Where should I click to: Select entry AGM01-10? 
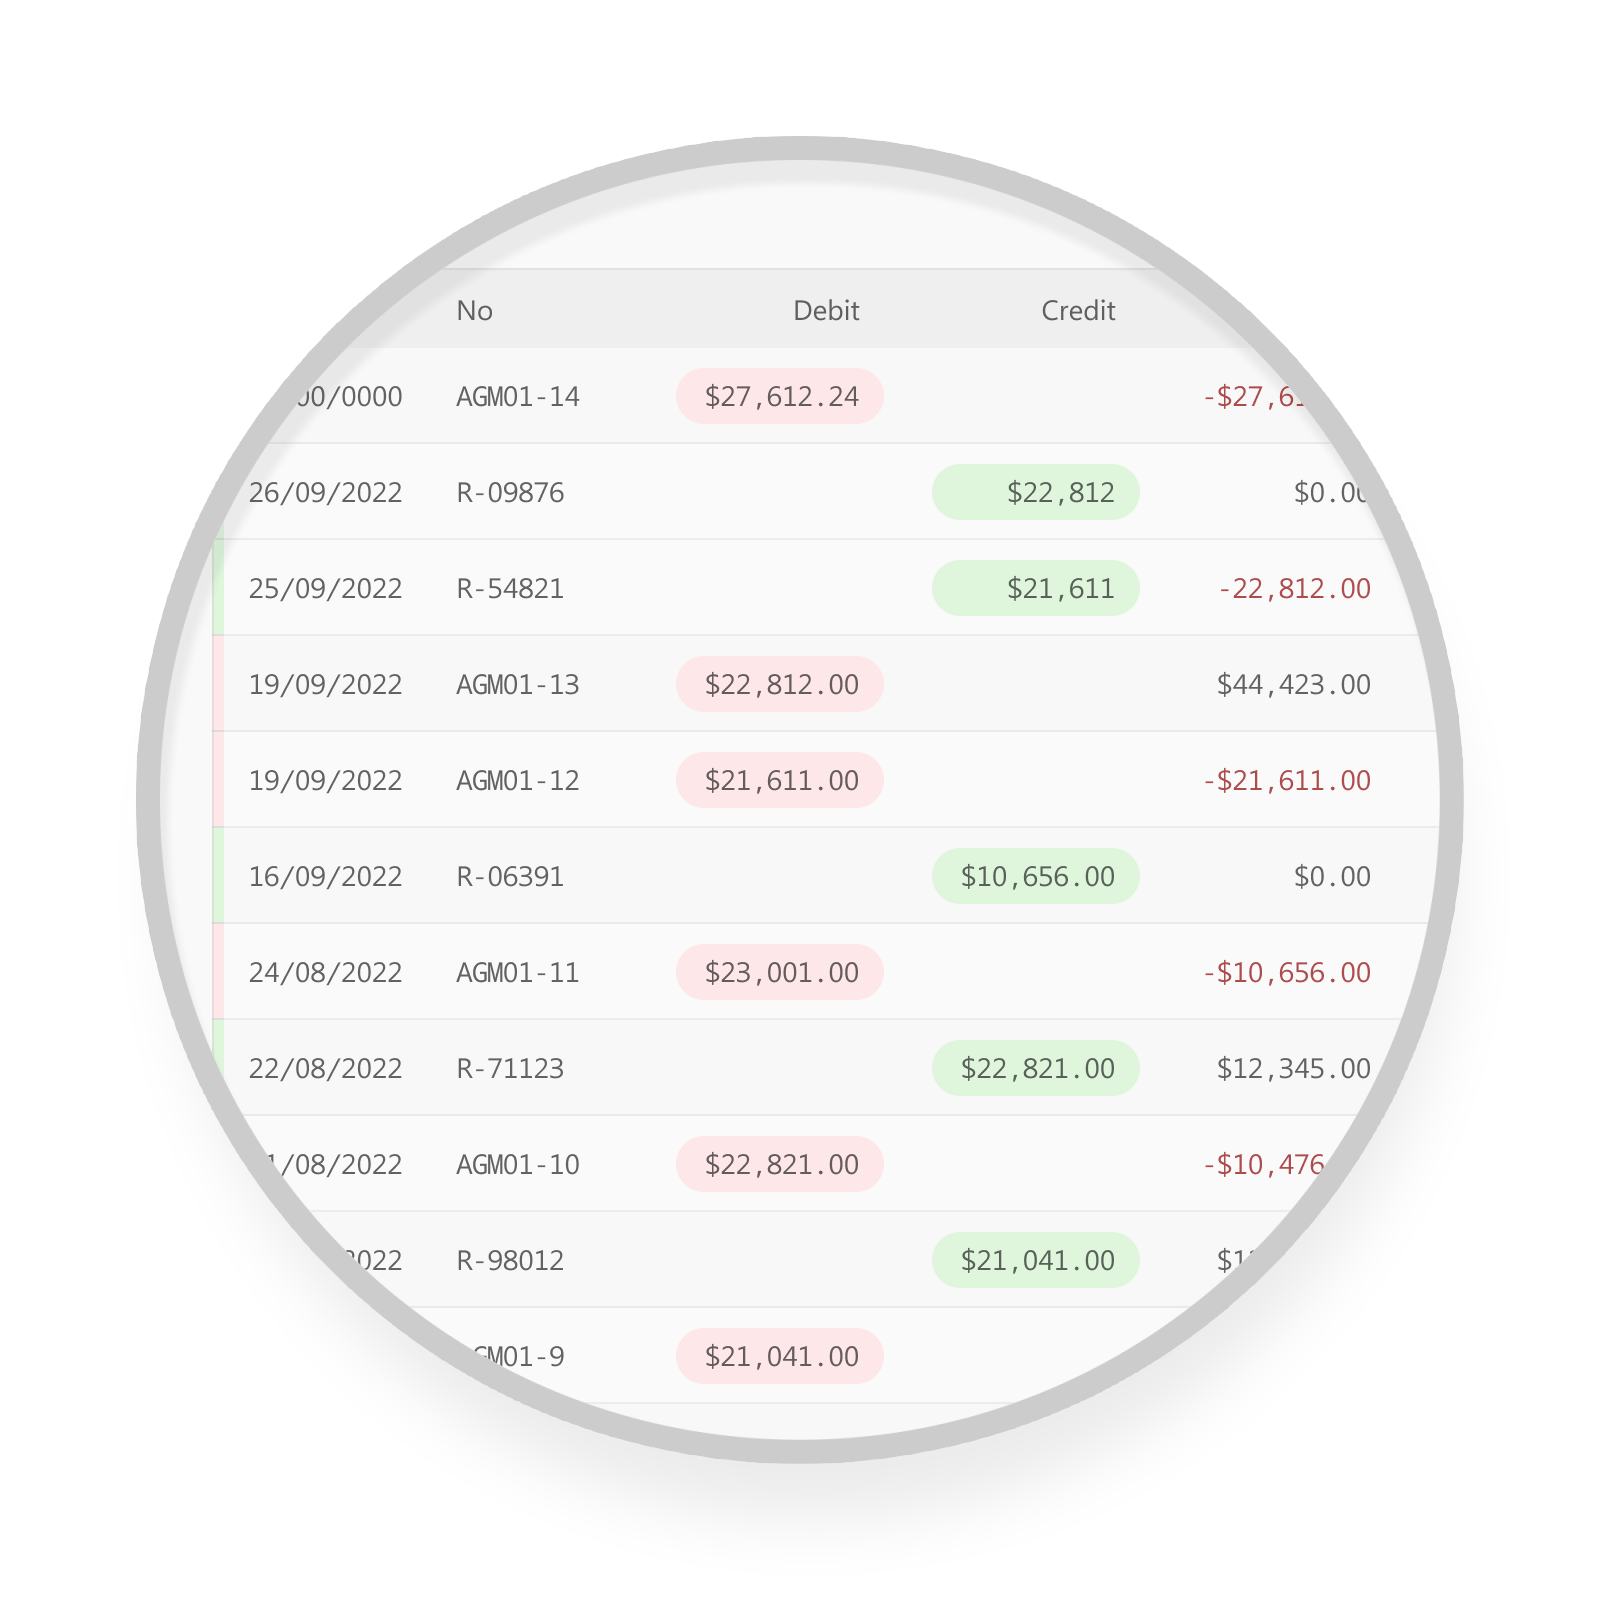pos(517,1165)
